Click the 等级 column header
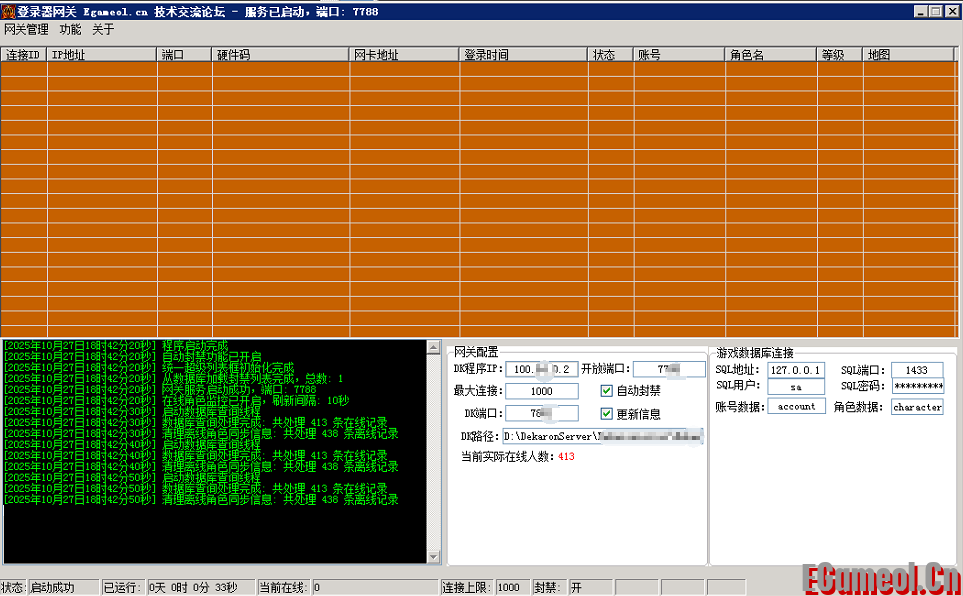The width and height of the screenshot is (963, 596). 838,54
